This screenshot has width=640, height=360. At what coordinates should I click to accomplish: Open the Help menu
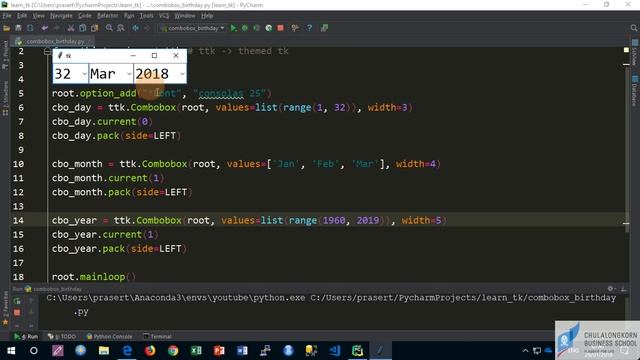click(x=207, y=16)
